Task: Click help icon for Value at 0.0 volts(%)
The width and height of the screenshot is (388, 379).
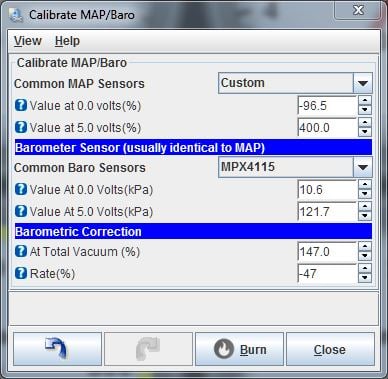Action: (x=21, y=105)
